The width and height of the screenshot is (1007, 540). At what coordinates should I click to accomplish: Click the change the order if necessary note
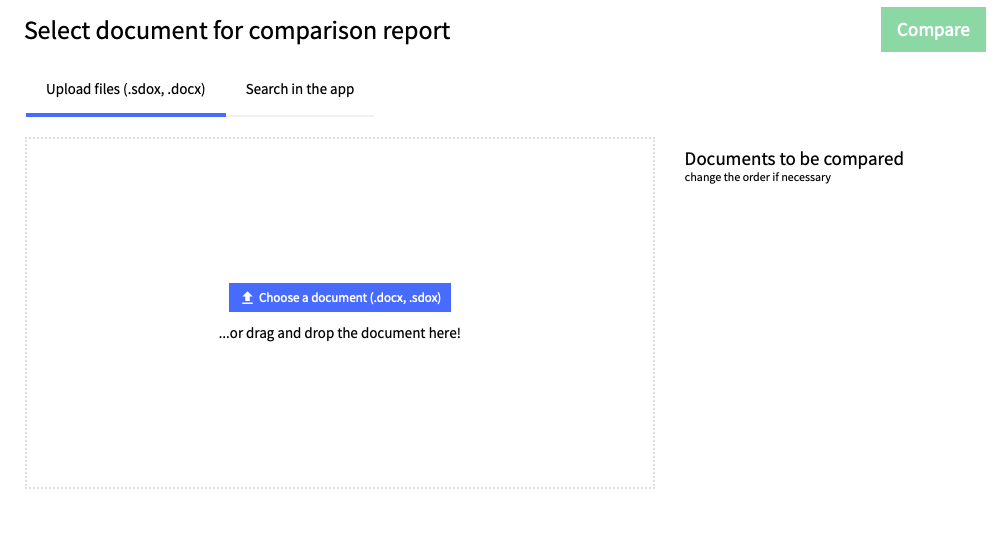tap(757, 177)
